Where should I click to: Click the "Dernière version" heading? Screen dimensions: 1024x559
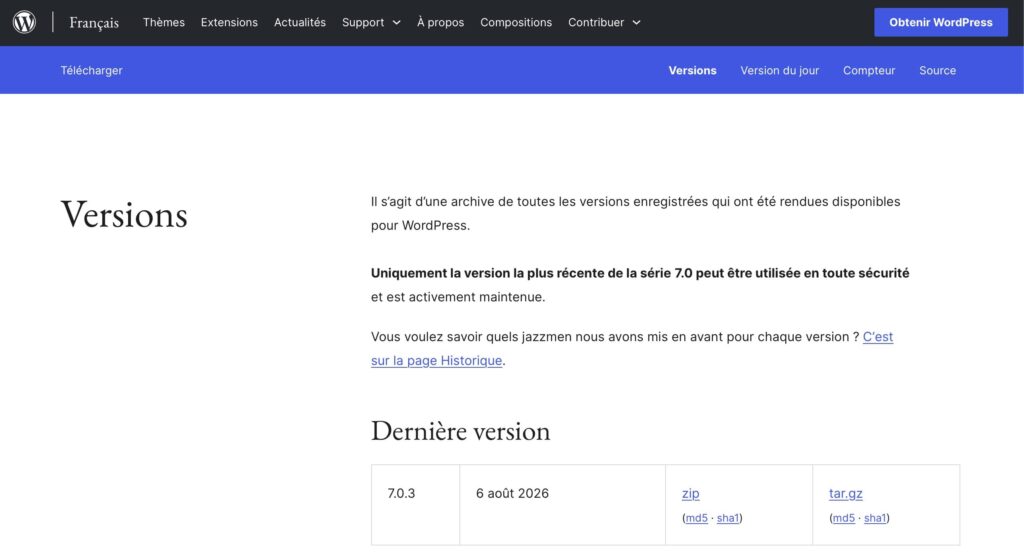point(460,432)
